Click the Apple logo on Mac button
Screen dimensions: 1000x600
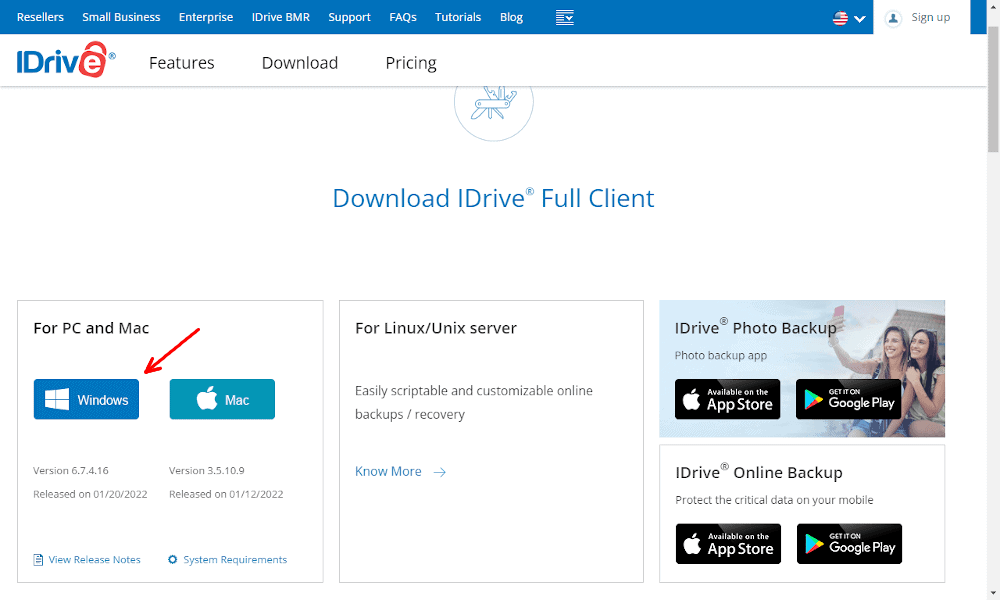tap(207, 399)
